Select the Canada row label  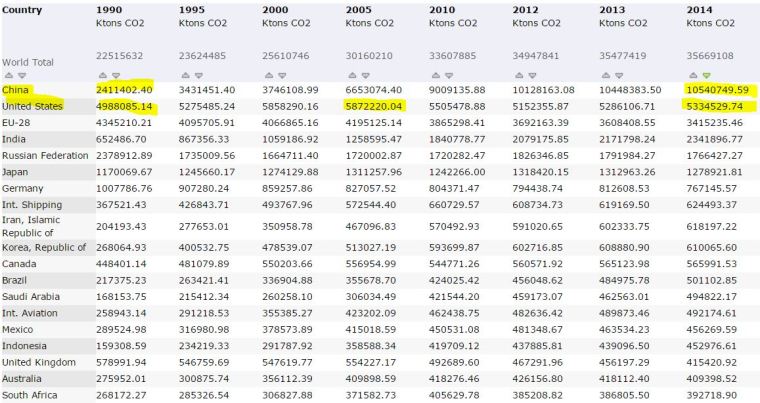click(x=19, y=264)
